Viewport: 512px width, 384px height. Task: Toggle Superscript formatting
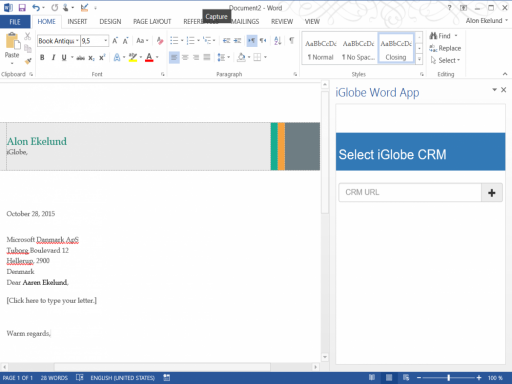(x=102, y=58)
